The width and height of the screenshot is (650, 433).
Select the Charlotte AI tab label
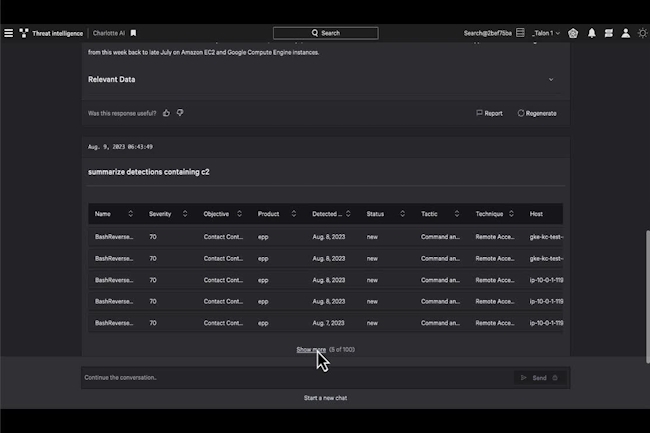pyautogui.click(x=108, y=33)
